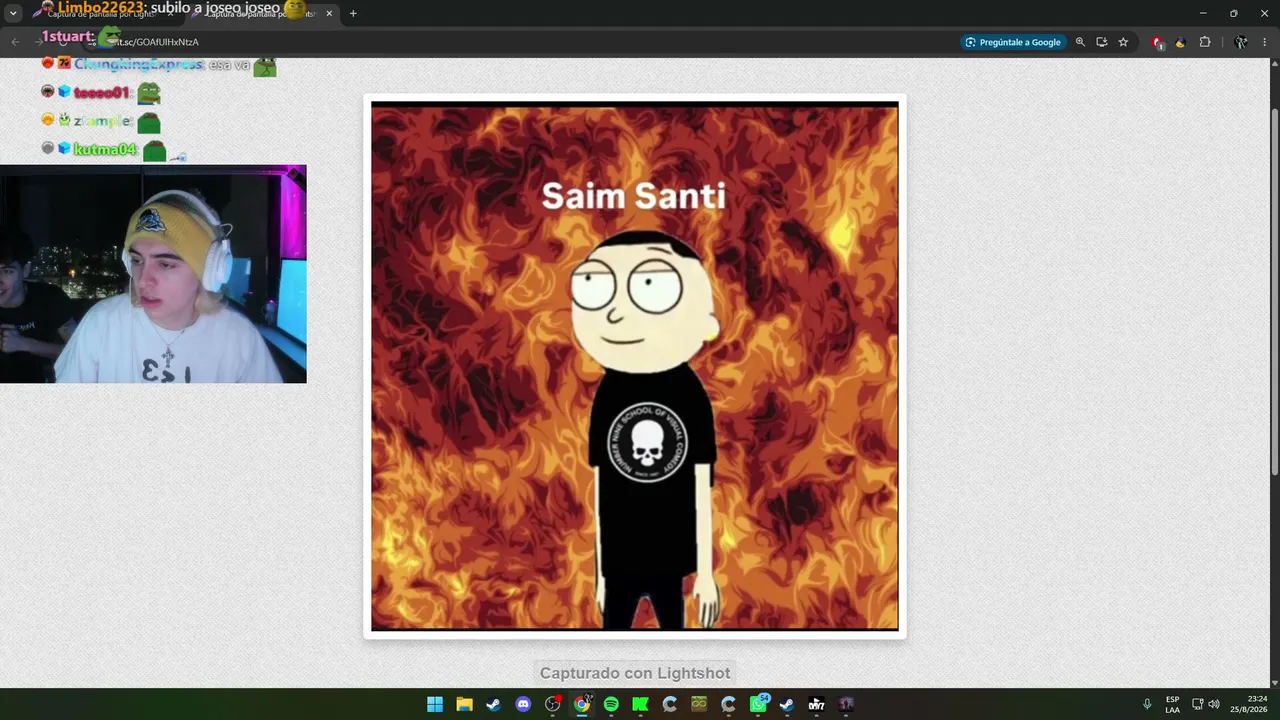Image resolution: width=1280 pixels, height=720 pixels.
Task: Click the microphone icon in system tray
Action: [x=1147, y=704]
